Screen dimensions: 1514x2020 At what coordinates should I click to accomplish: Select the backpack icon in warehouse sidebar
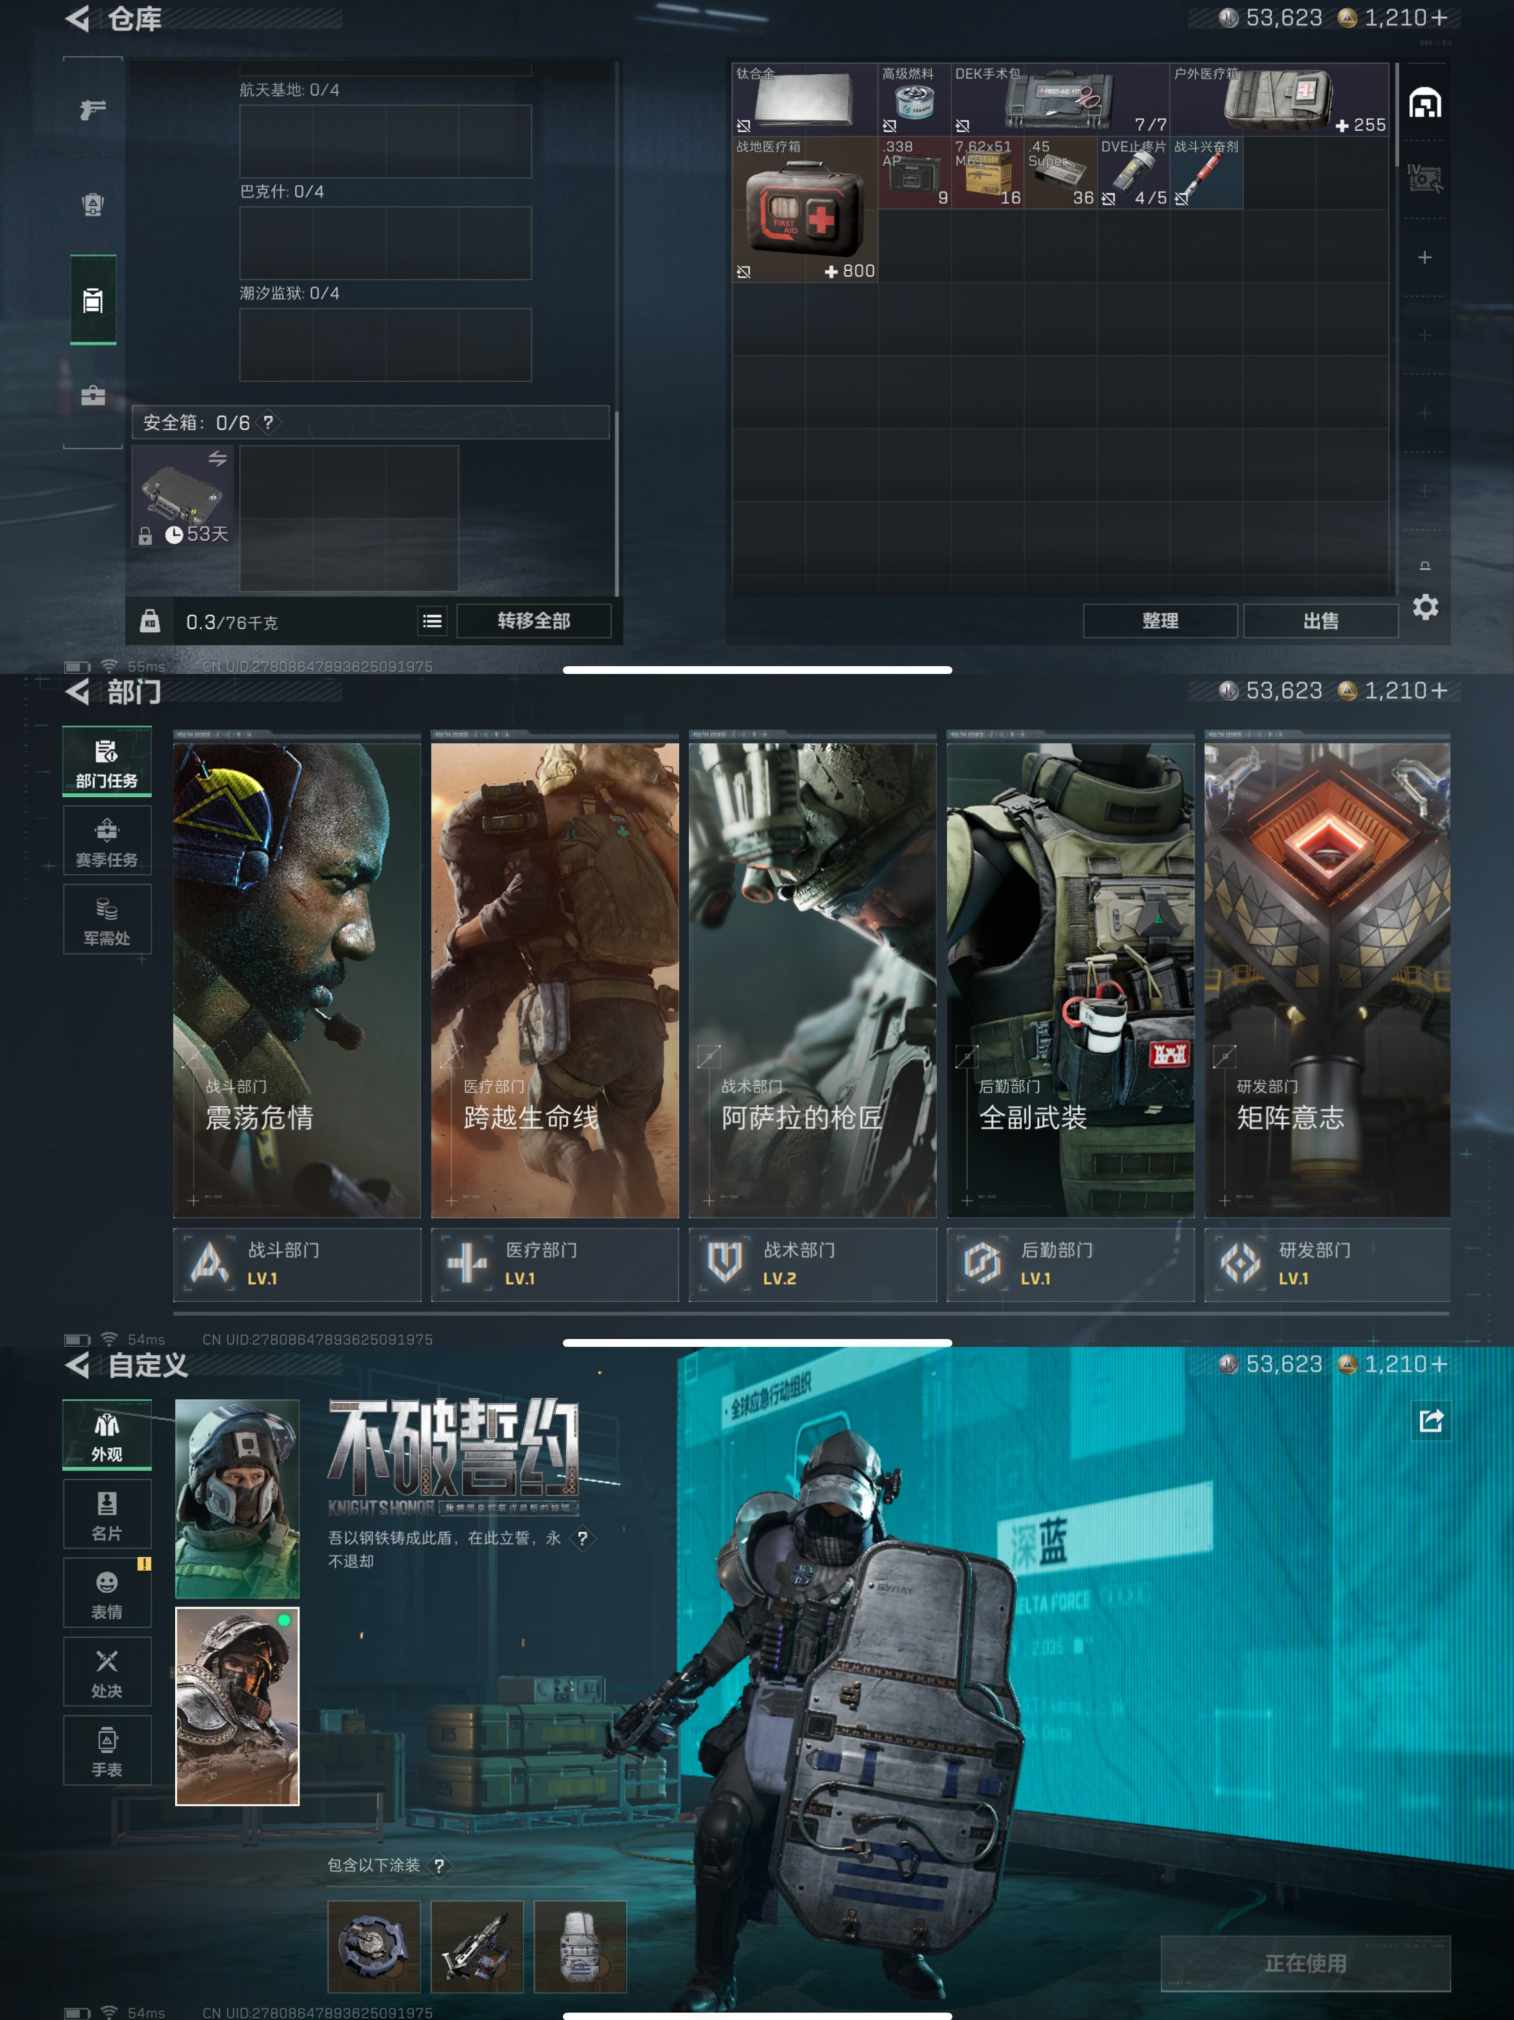pos(93,205)
